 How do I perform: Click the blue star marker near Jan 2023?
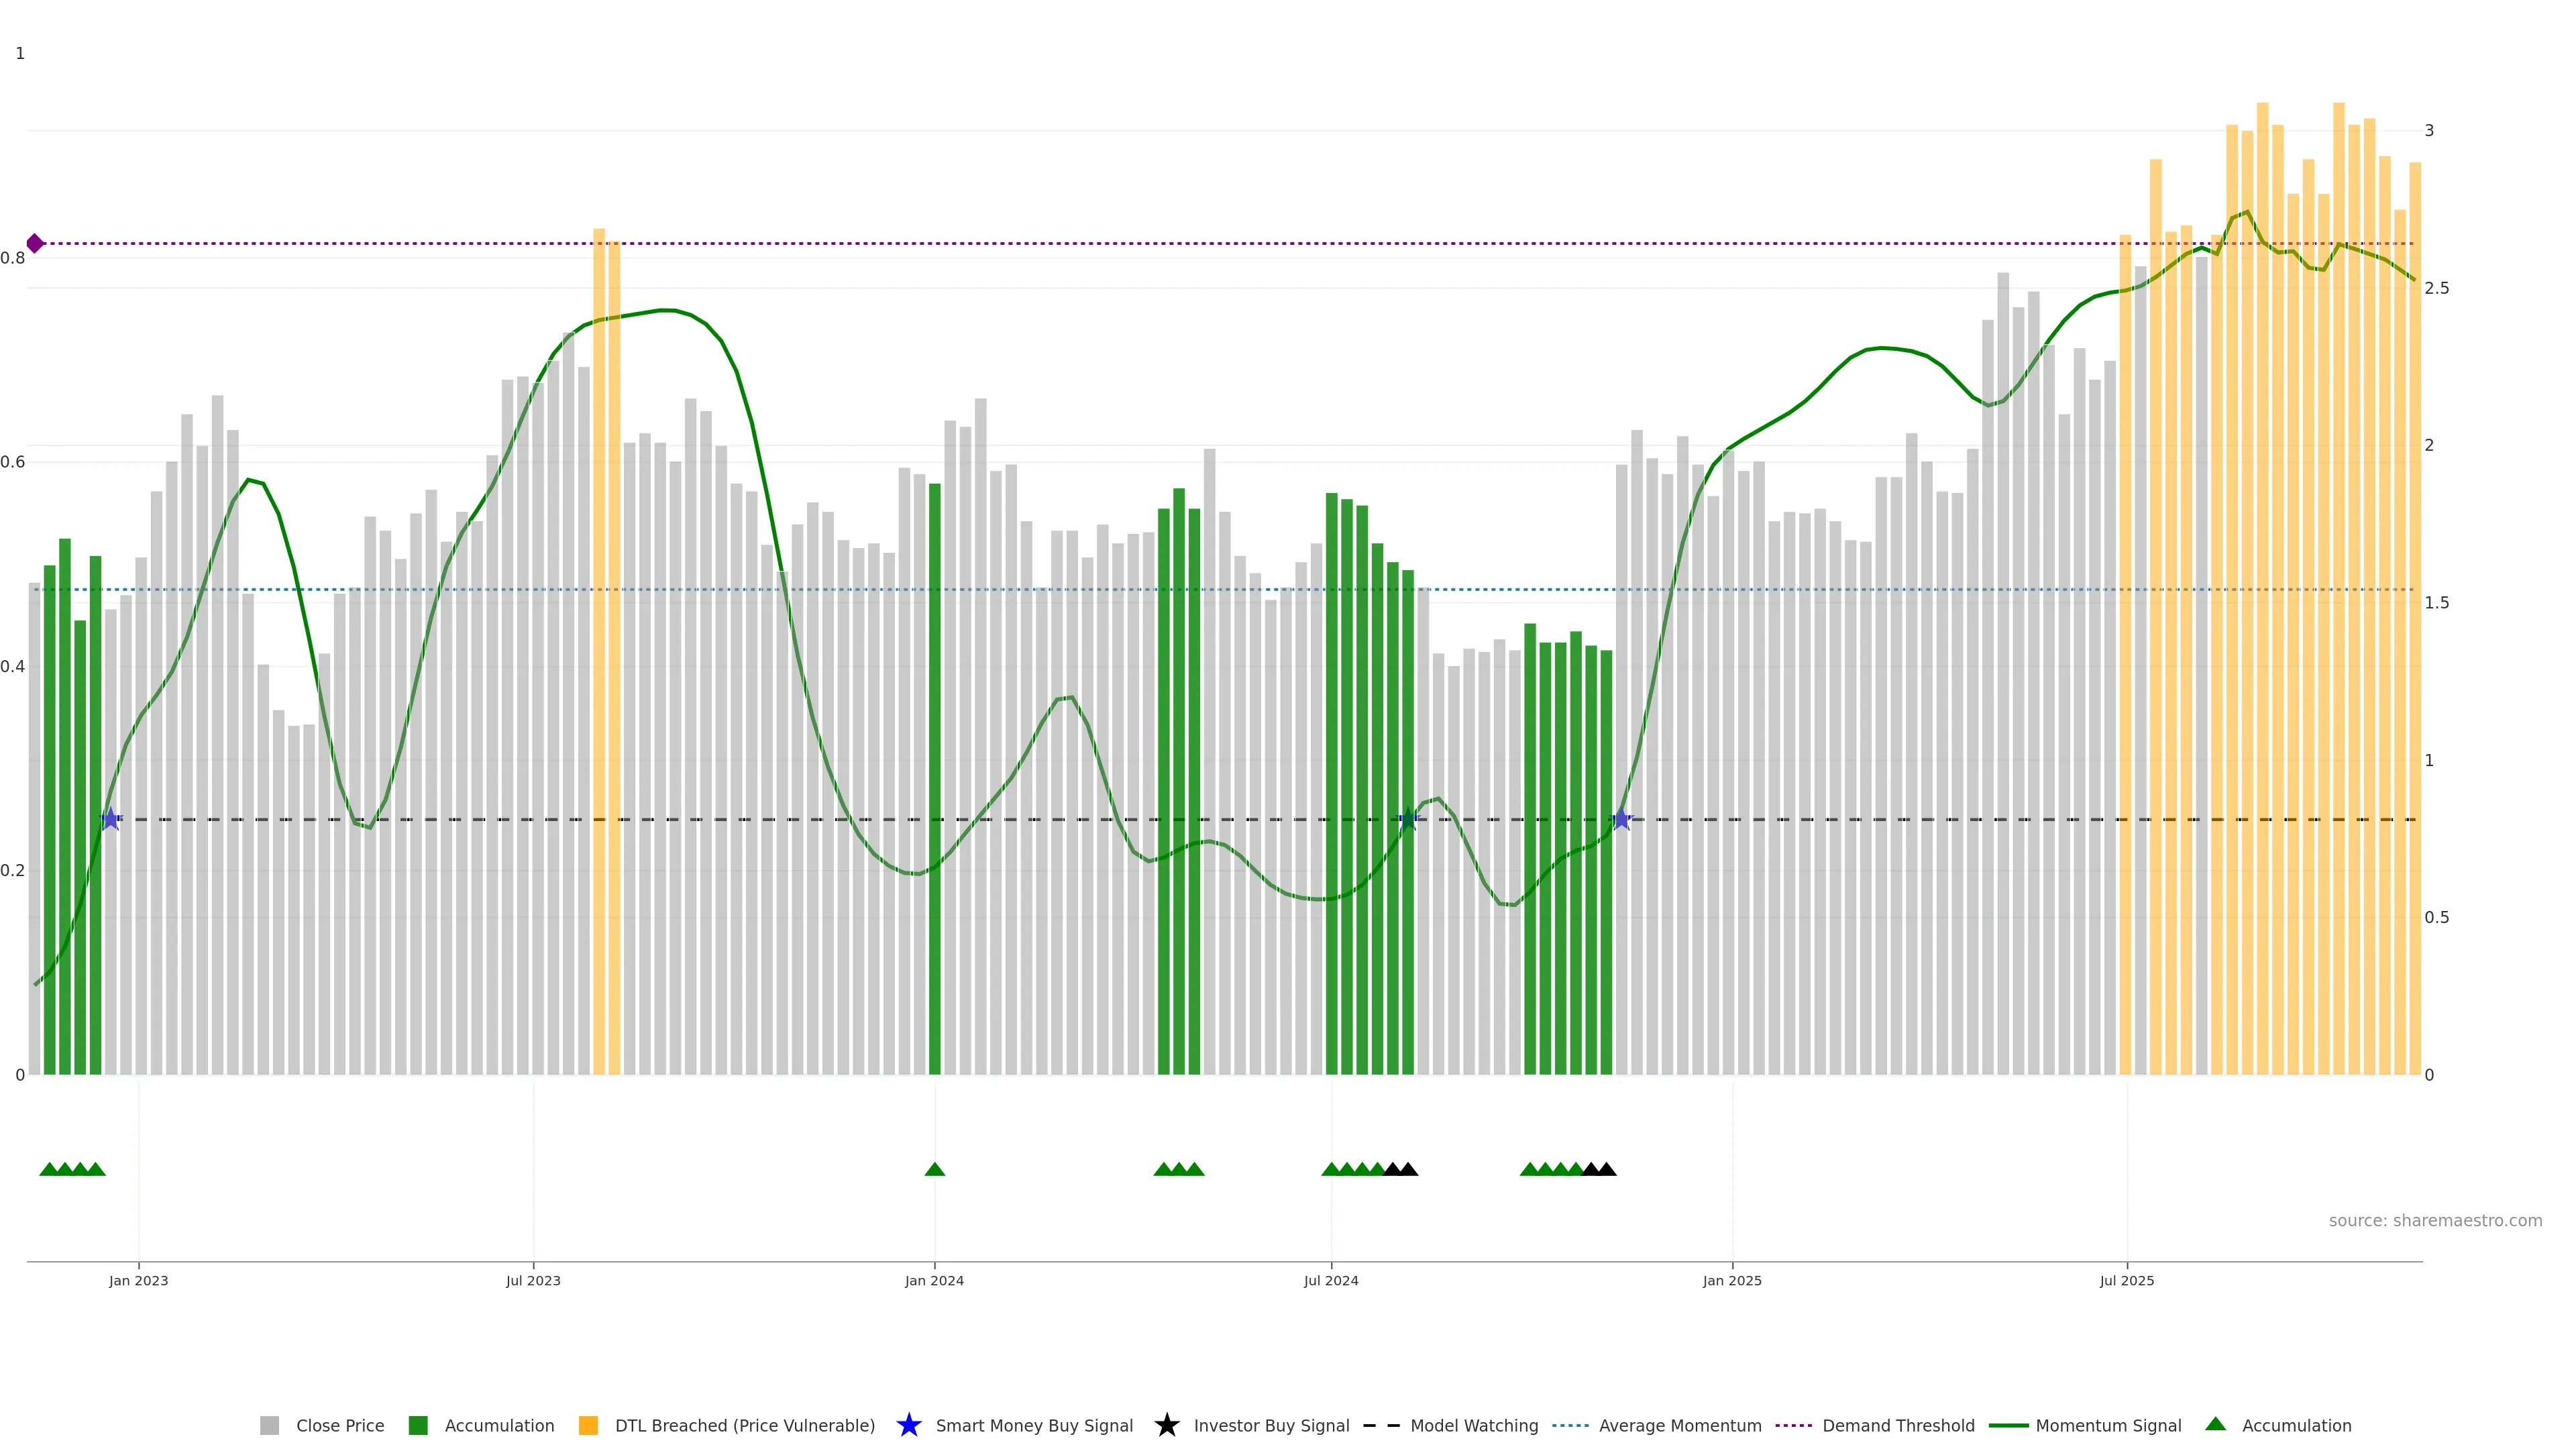click(111, 819)
